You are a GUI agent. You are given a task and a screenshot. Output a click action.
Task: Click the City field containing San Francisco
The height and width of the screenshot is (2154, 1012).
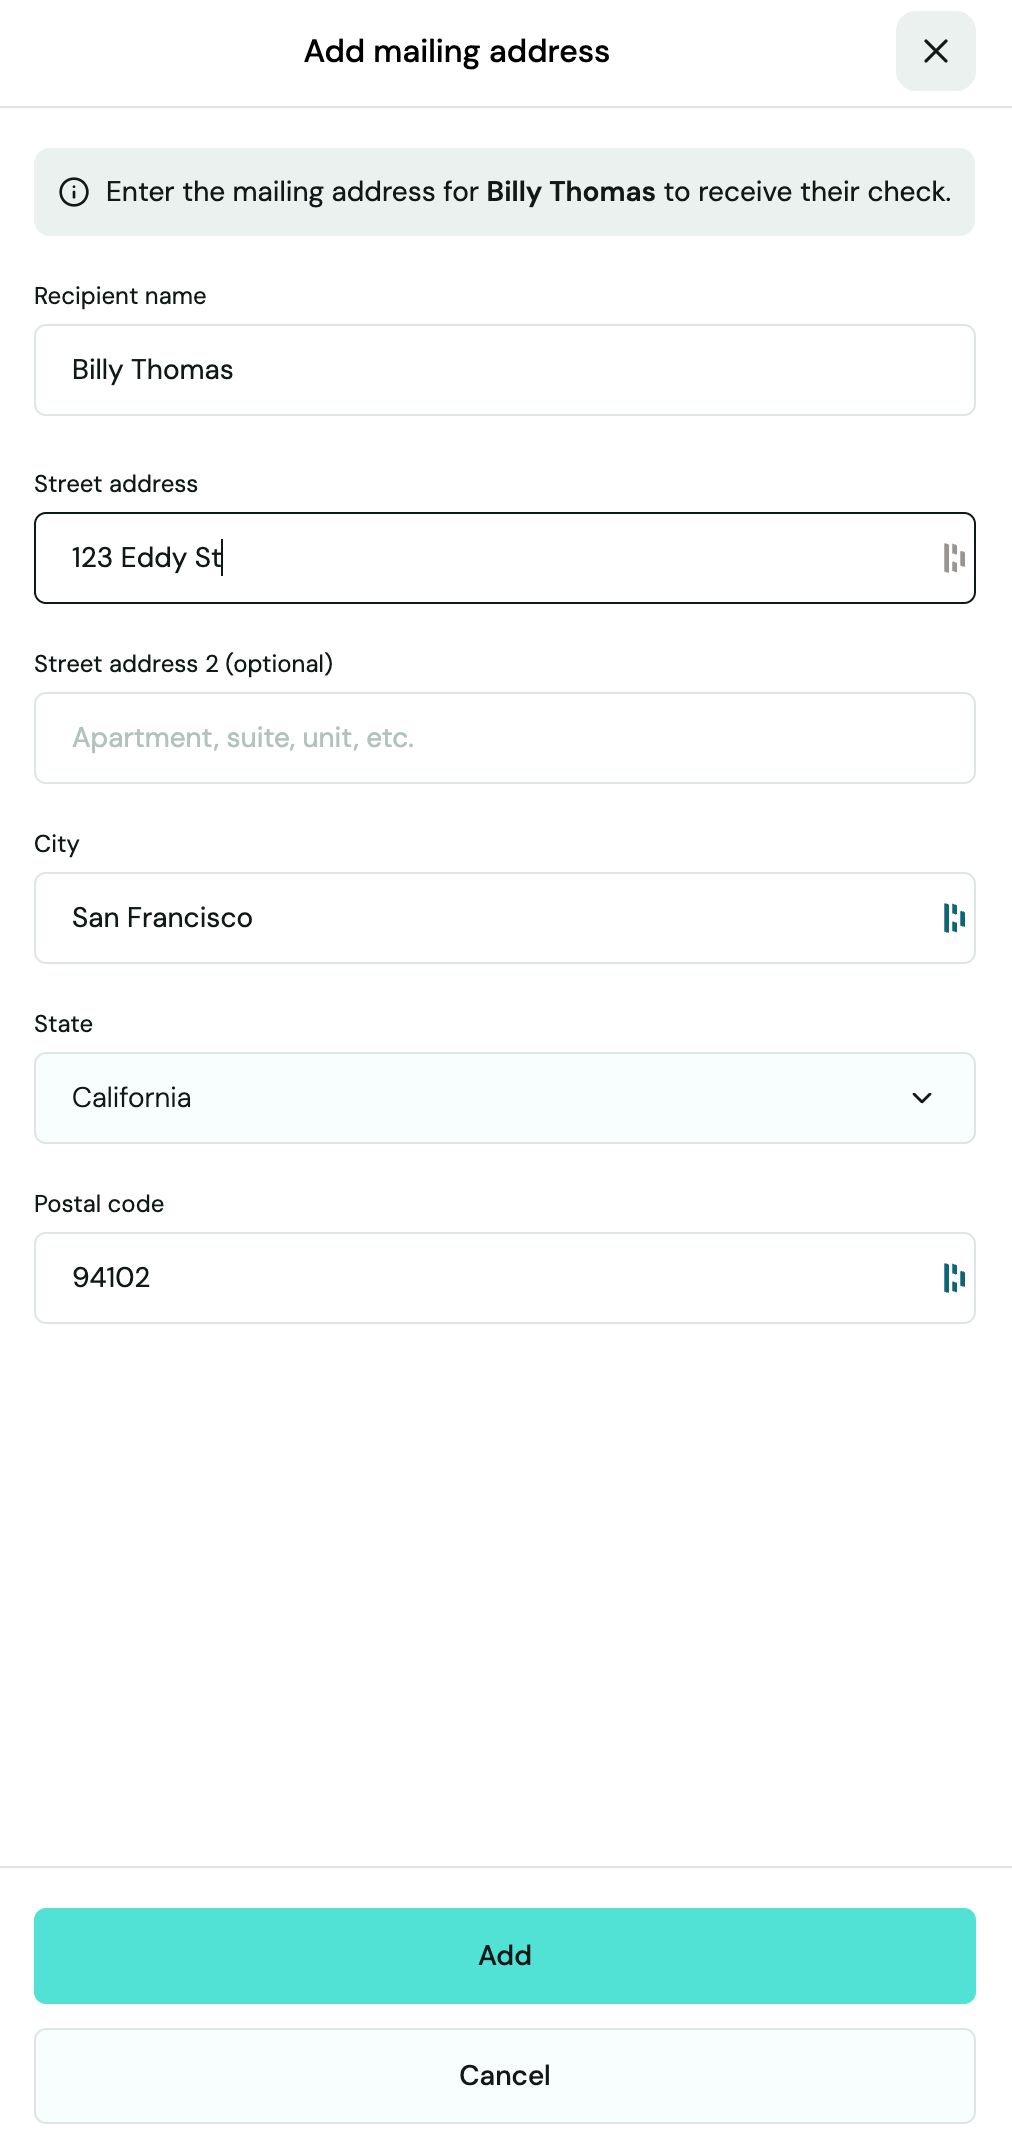[x=505, y=918]
